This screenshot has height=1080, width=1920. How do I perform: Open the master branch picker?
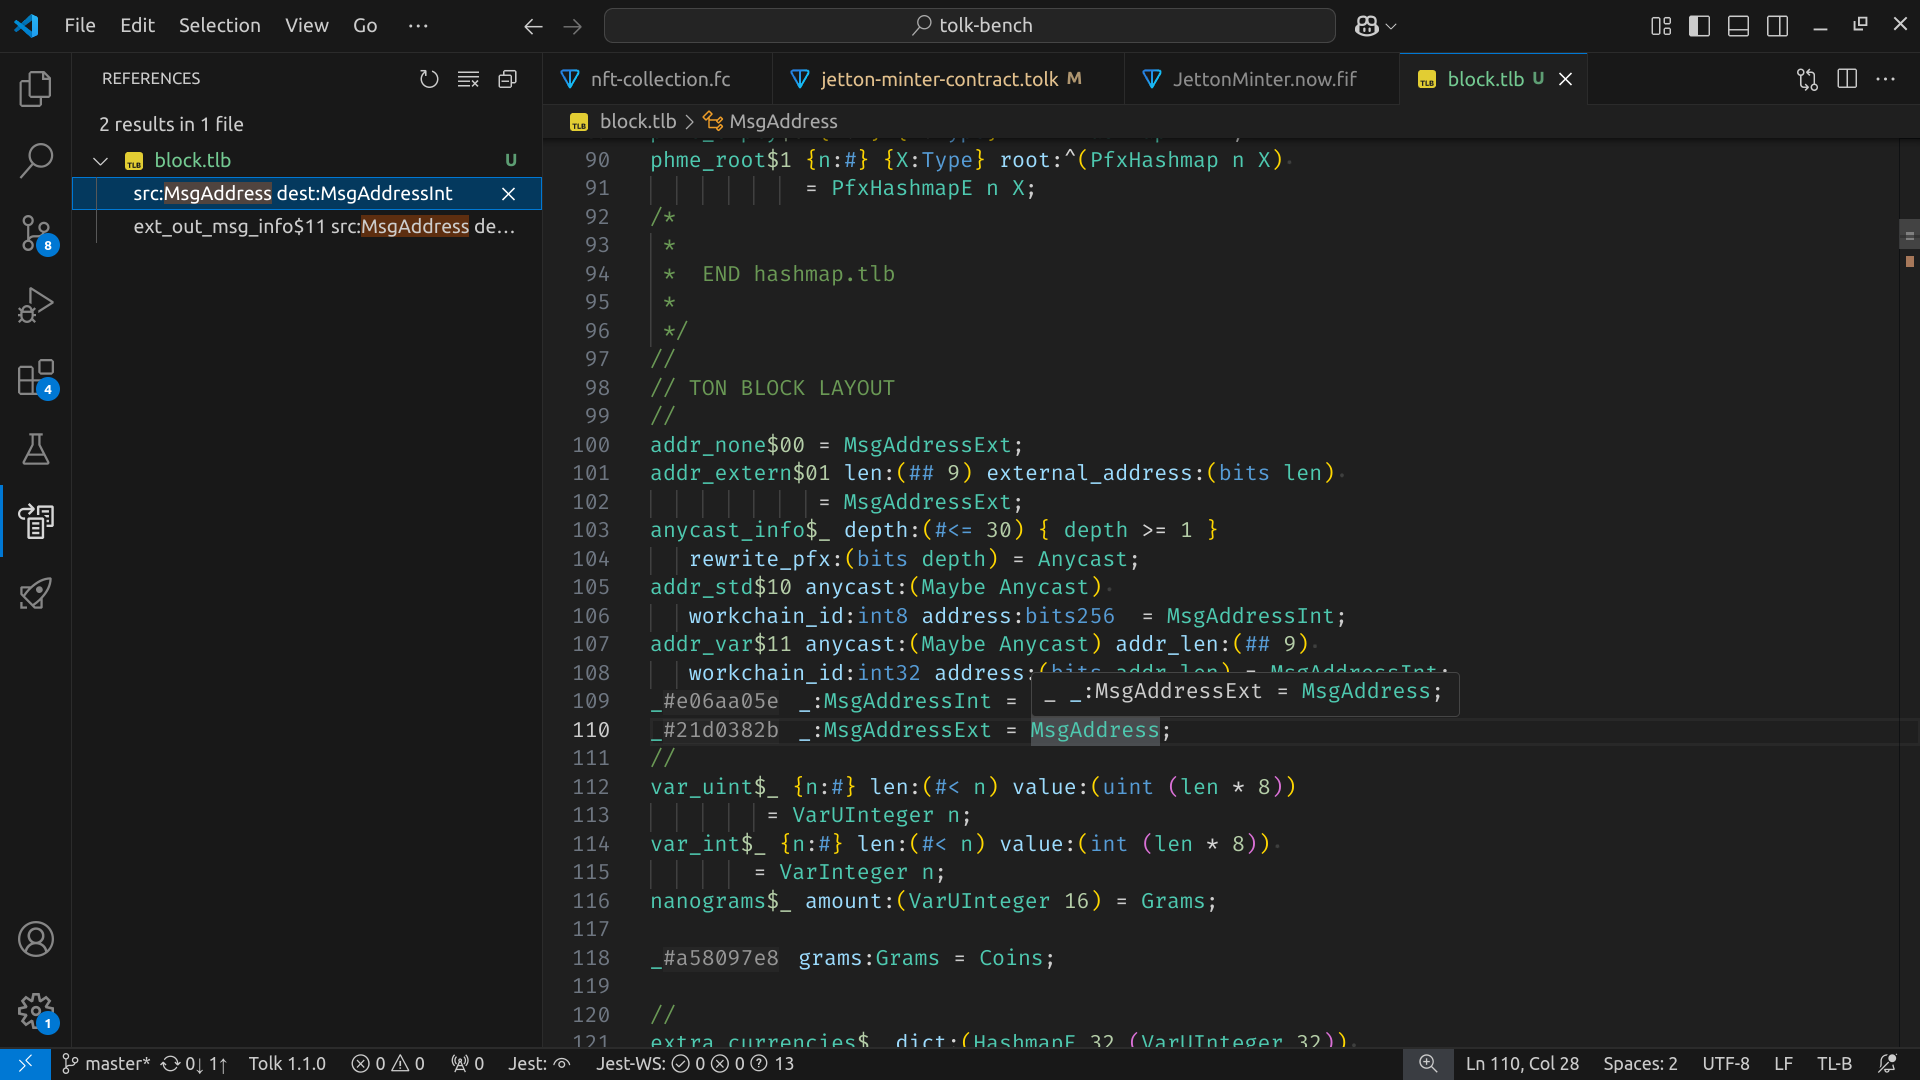106,1064
